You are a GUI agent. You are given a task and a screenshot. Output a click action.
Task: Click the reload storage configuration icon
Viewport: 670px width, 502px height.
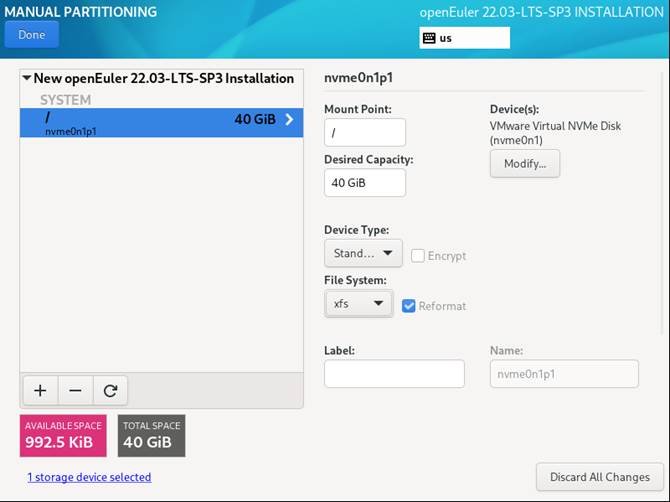[110, 390]
